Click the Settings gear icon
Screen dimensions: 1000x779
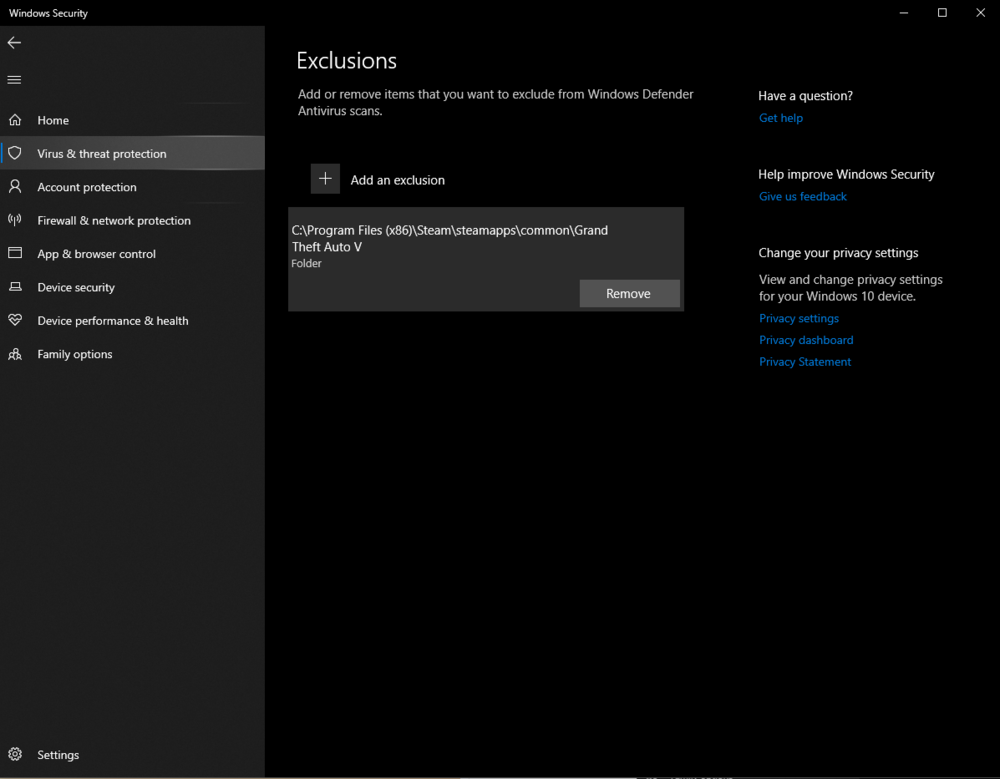[x=15, y=755]
